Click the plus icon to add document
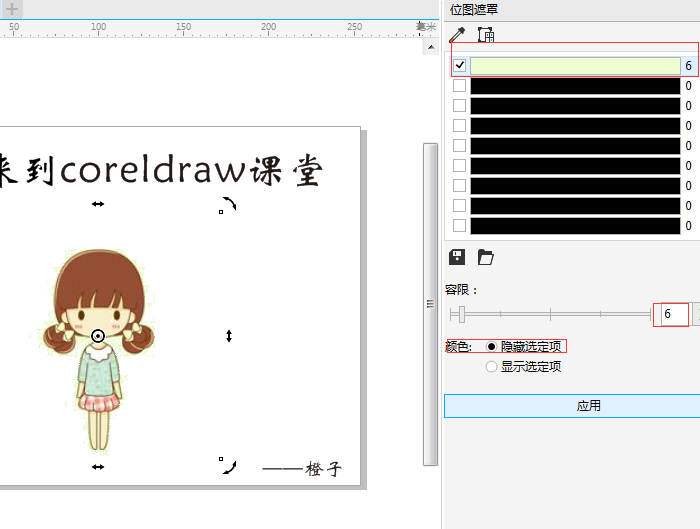The image size is (700, 529). tap(13, 9)
